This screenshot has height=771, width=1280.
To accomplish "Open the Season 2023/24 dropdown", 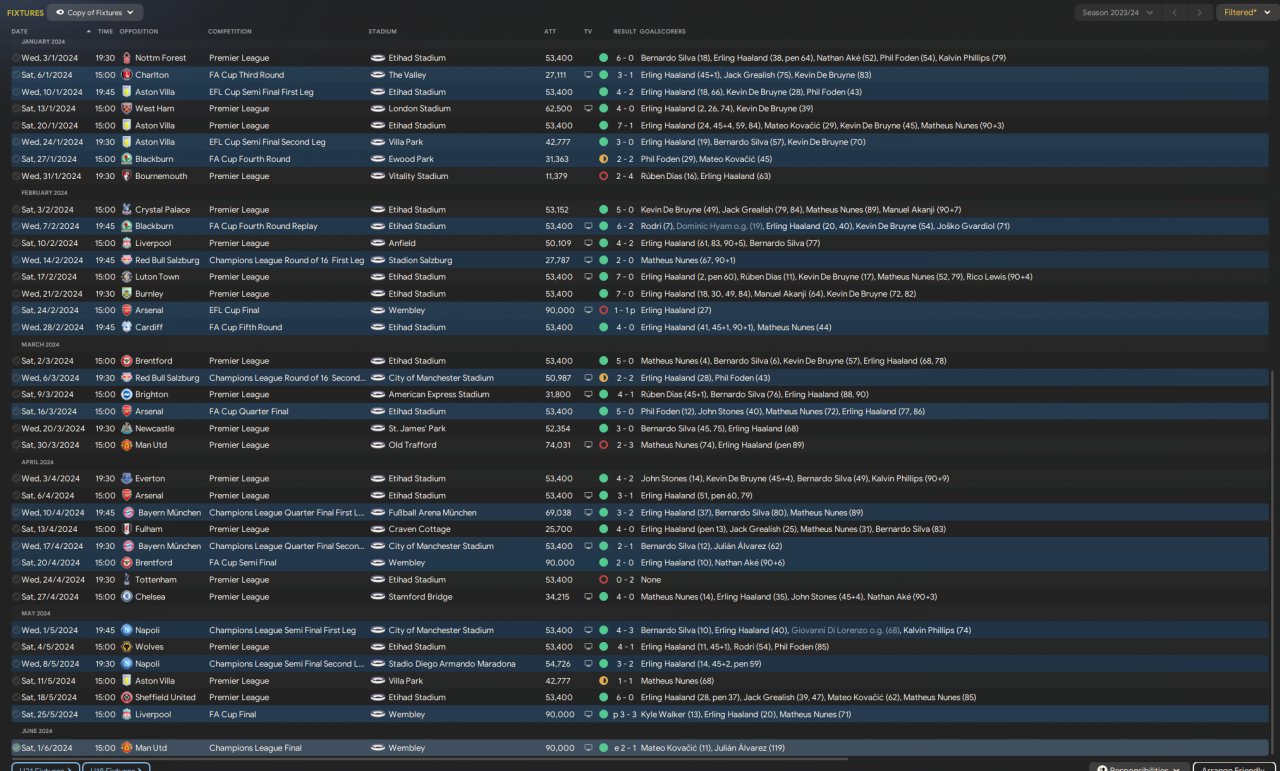I will tap(1118, 13).
